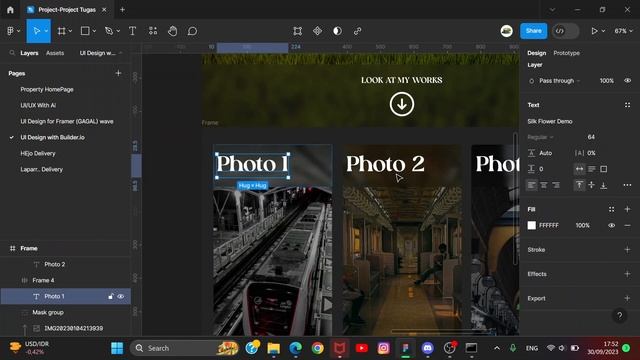Switch to the Assets tab

point(55,53)
